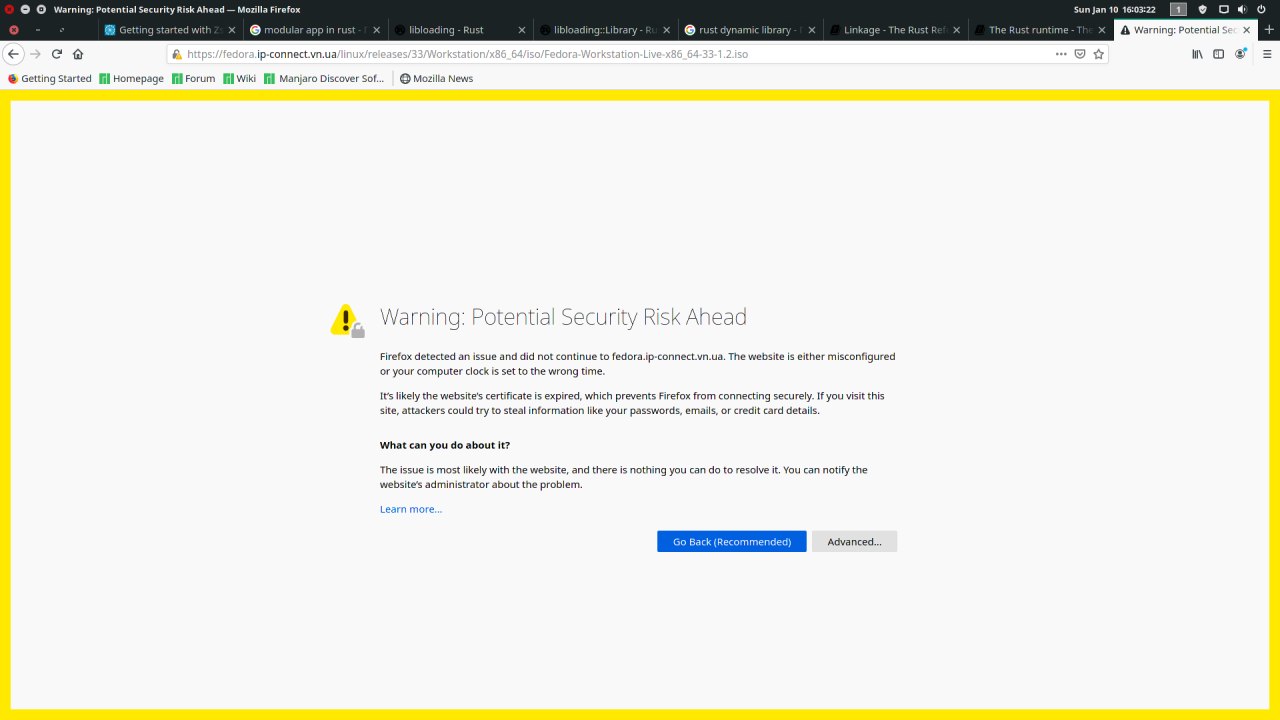
Task: Minimize the Firefox window
Action: [25, 9]
